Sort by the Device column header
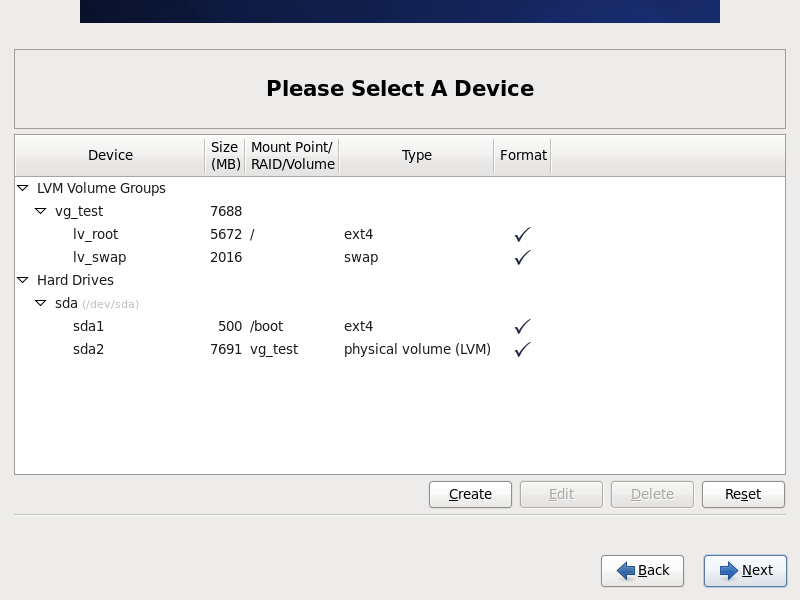This screenshot has width=800, height=600. pos(110,155)
